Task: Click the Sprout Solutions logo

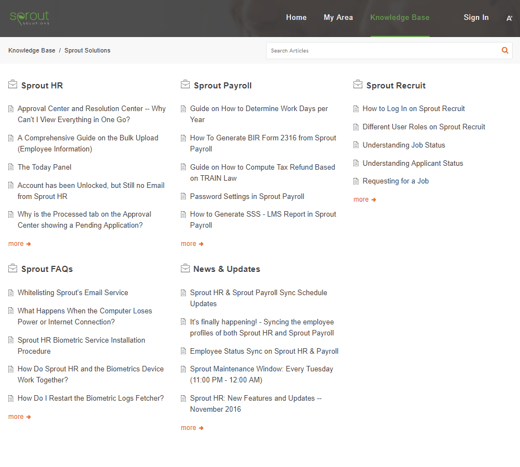Action: pyautogui.click(x=29, y=18)
